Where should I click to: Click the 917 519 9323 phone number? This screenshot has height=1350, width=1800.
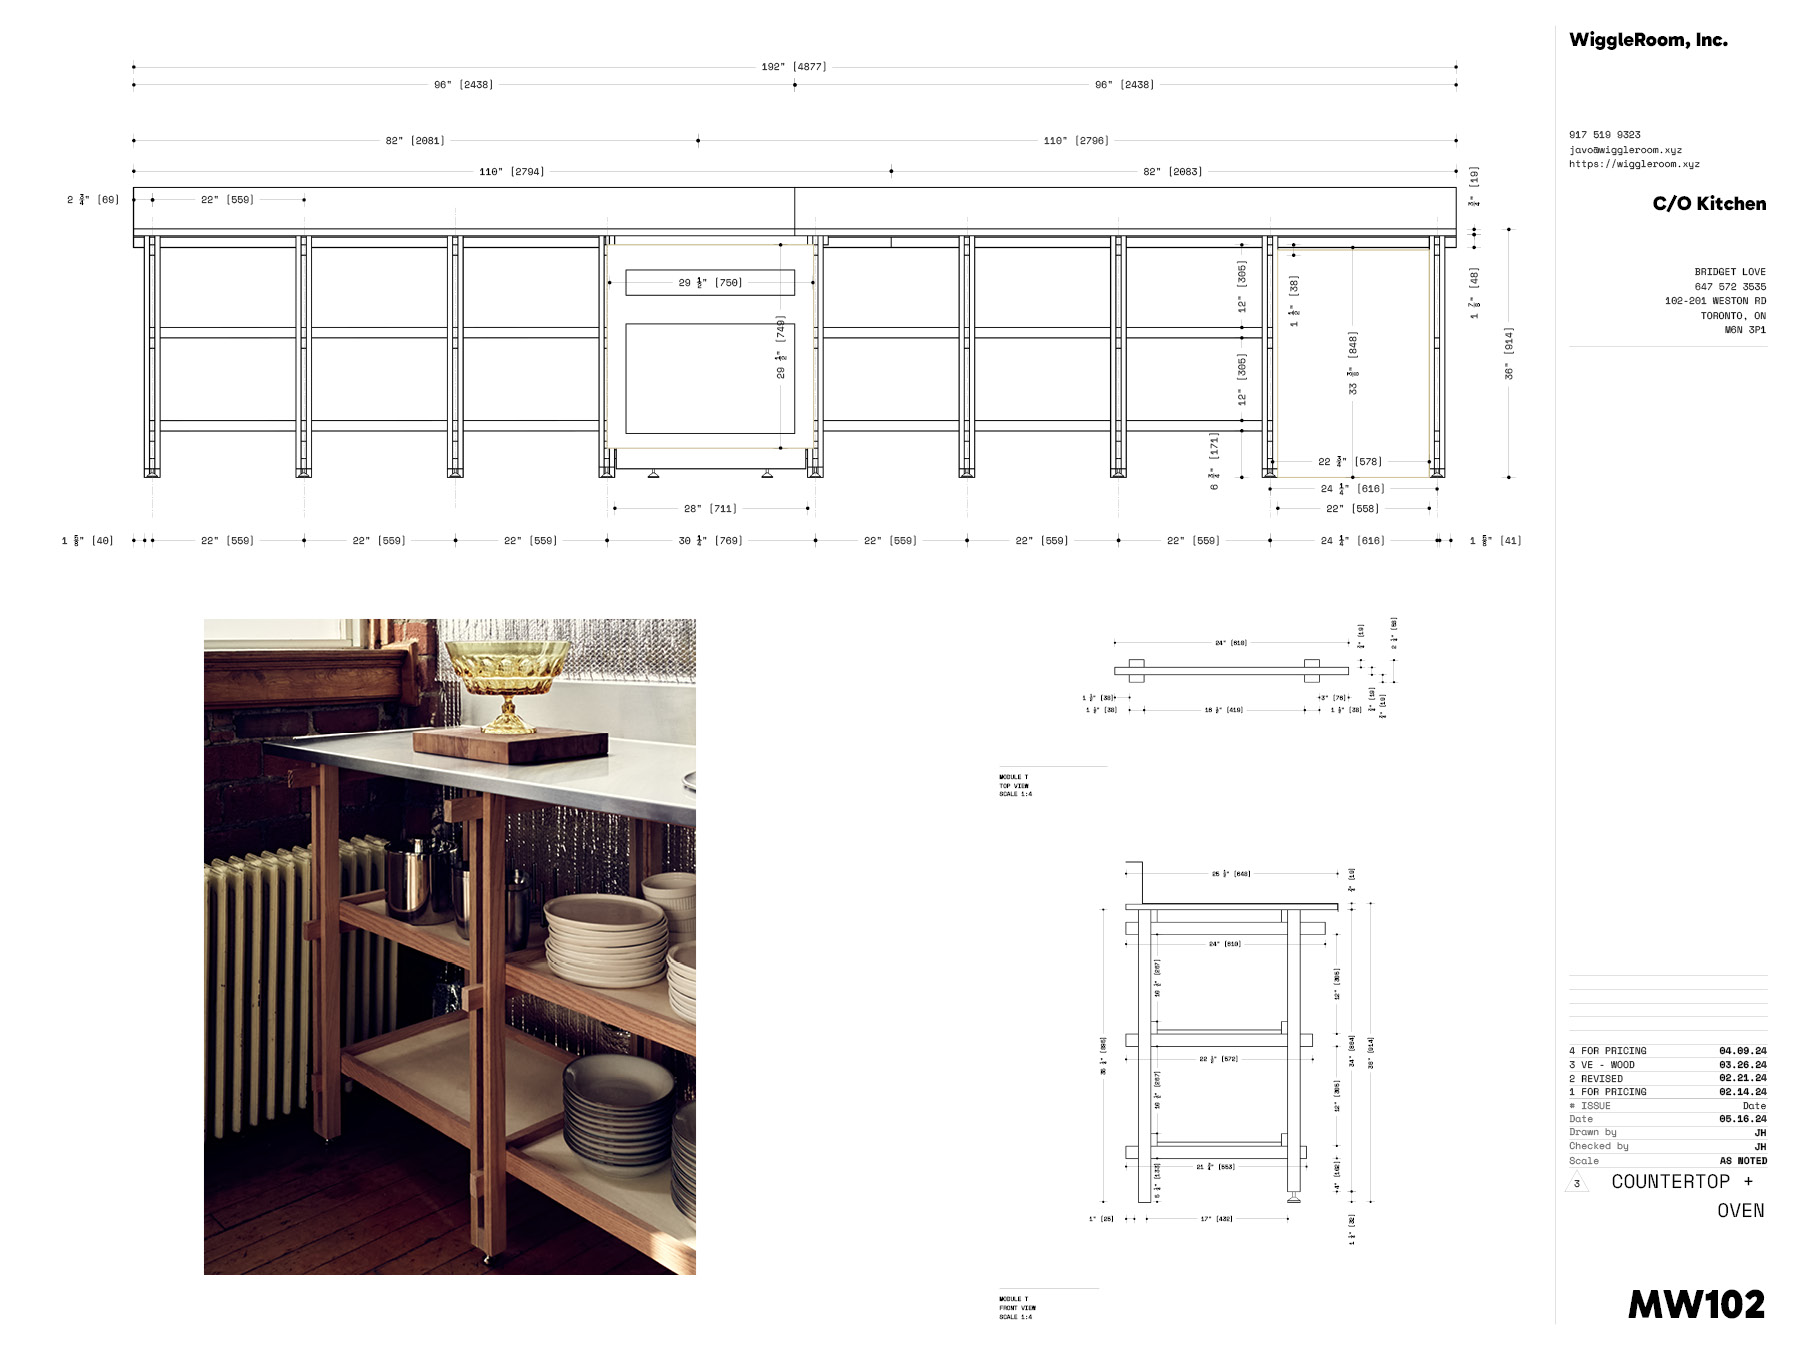tap(1604, 135)
